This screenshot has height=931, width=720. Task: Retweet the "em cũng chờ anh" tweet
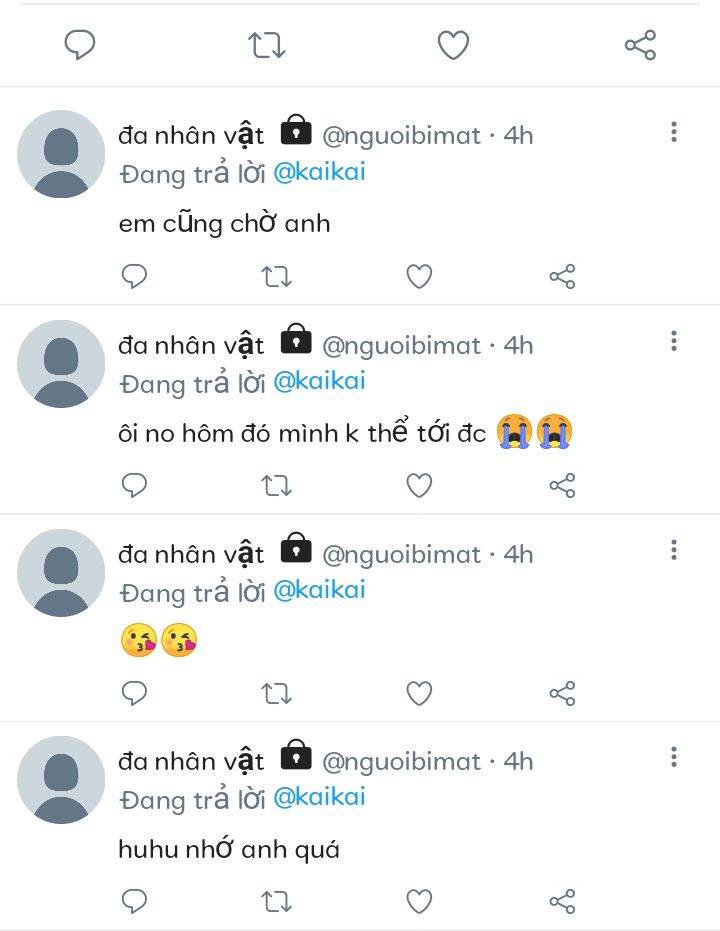click(276, 277)
